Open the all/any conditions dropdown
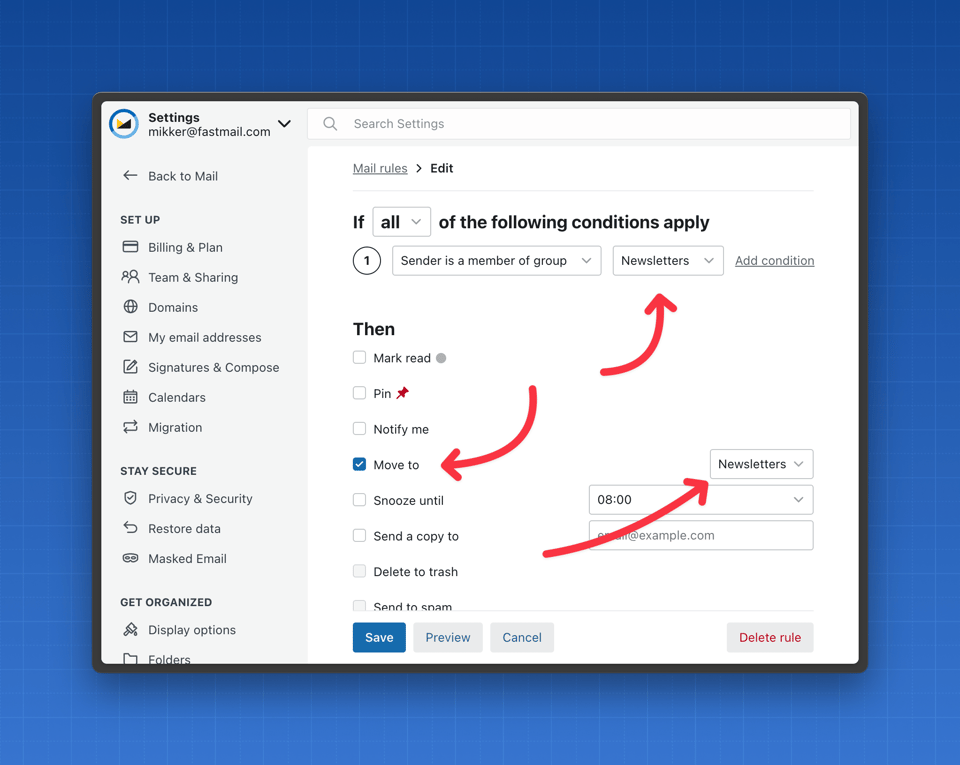960x765 pixels. [401, 222]
